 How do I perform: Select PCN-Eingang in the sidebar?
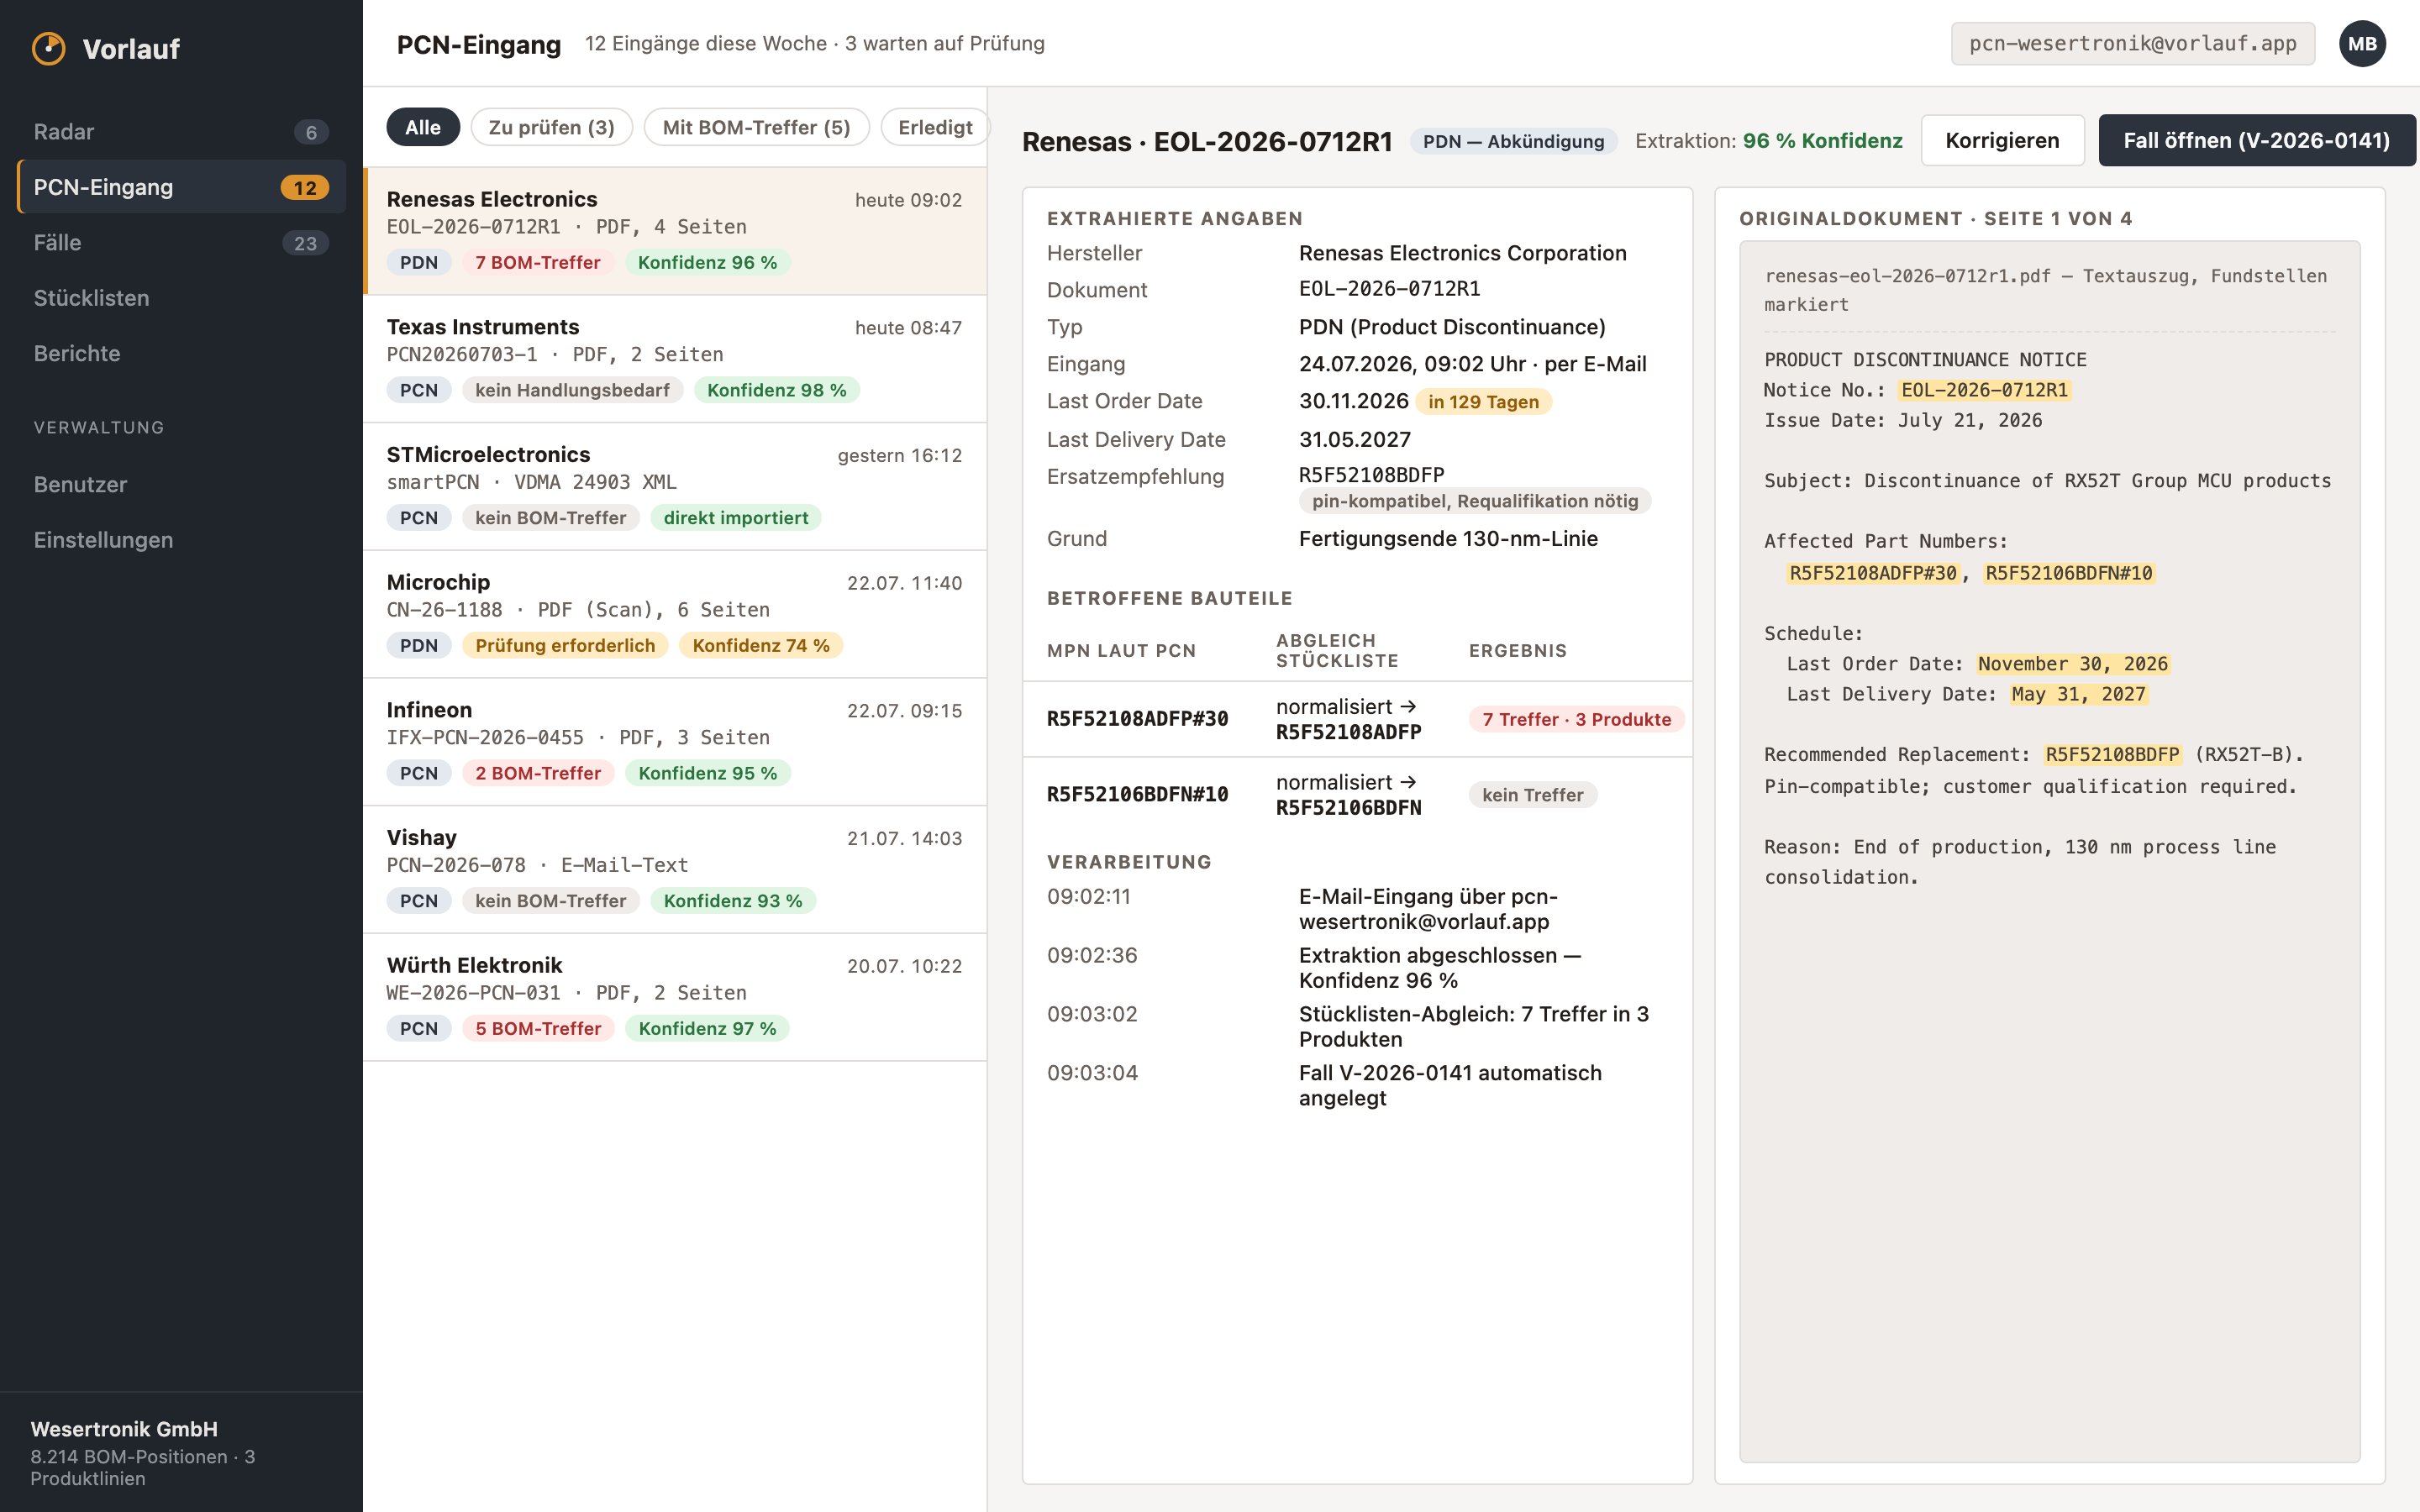click(x=181, y=187)
